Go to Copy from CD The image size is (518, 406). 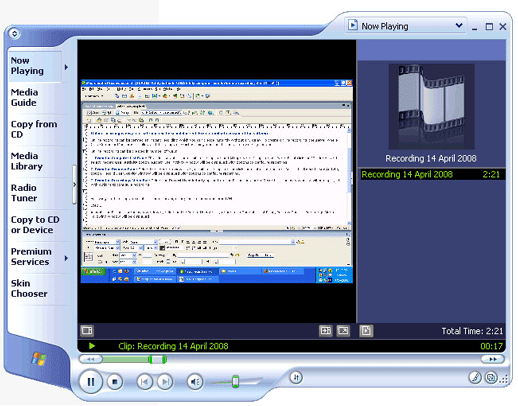pyautogui.click(x=34, y=129)
